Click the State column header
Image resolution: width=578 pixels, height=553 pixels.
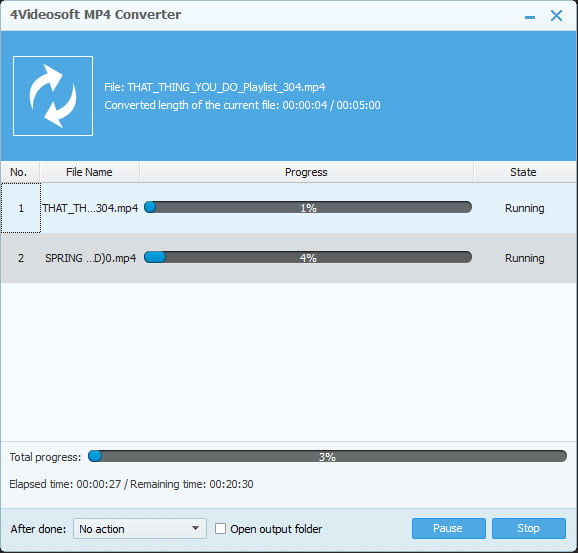pyautogui.click(x=525, y=172)
